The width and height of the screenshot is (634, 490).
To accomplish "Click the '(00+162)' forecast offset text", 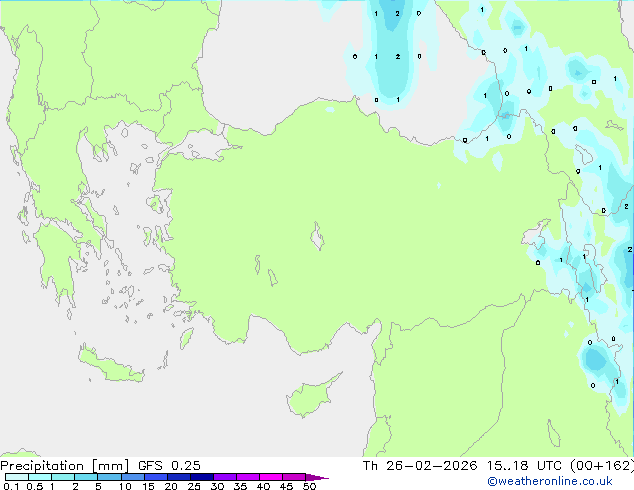I will 602,466.
